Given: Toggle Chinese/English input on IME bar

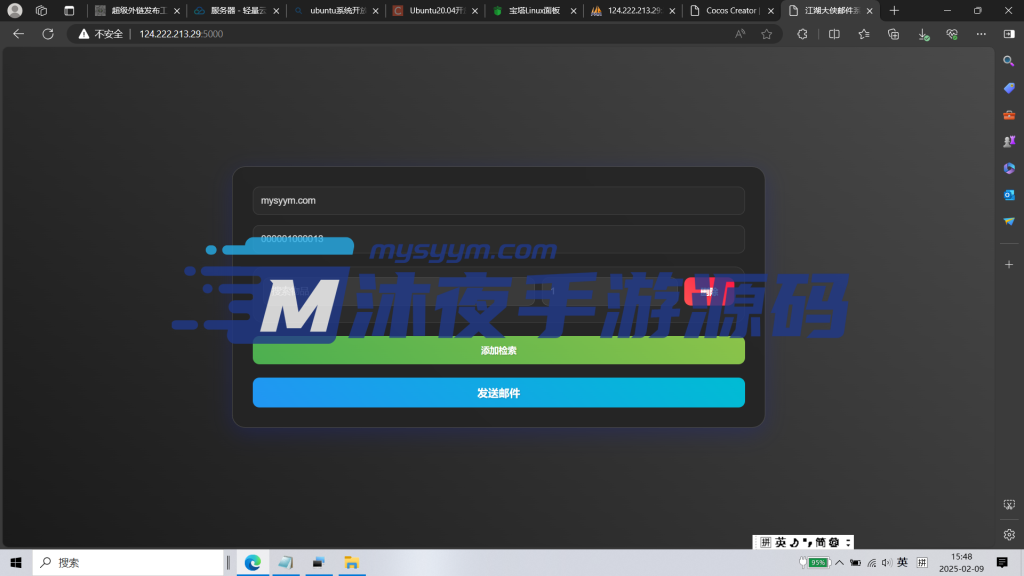Looking at the screenshot, I should point(780,542).
